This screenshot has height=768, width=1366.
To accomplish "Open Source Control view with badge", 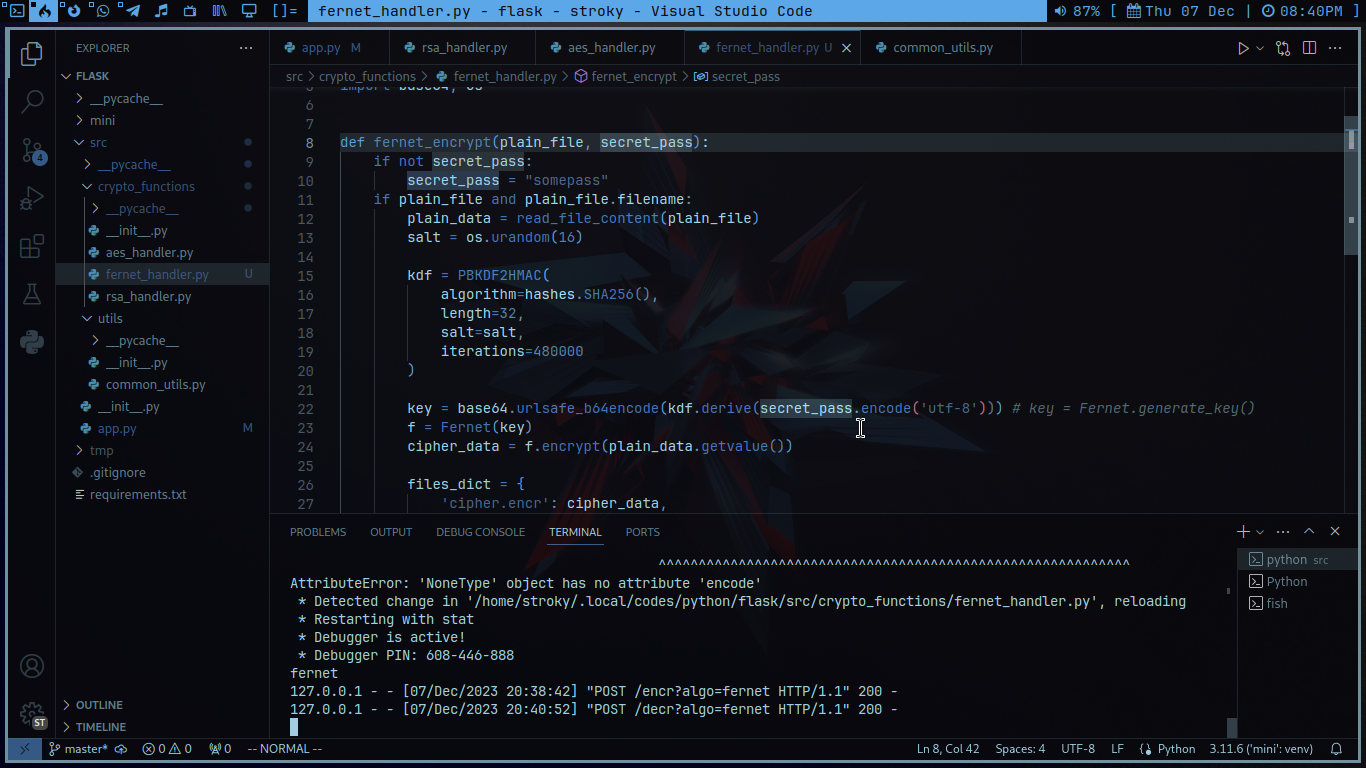I will point(32,150).
